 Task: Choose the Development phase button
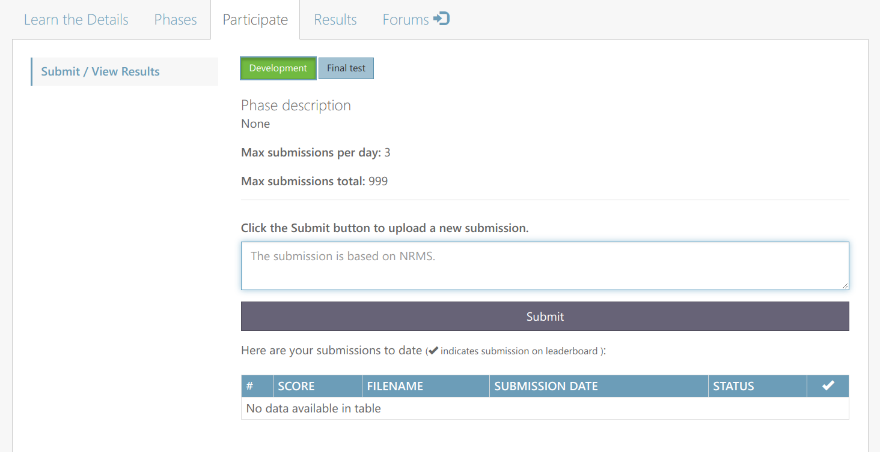278,68
